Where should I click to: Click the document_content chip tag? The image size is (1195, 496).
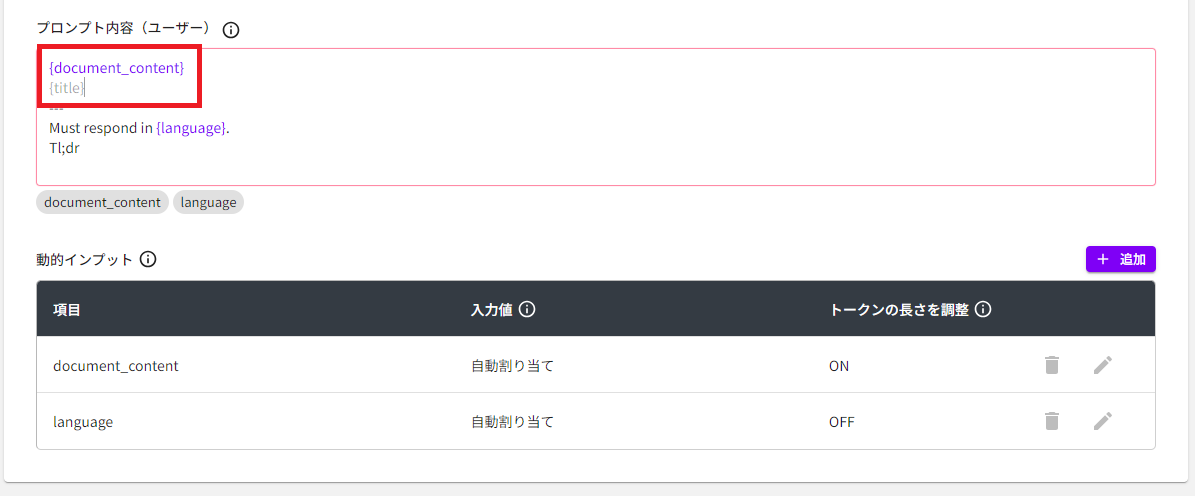(x=102, y=202)
